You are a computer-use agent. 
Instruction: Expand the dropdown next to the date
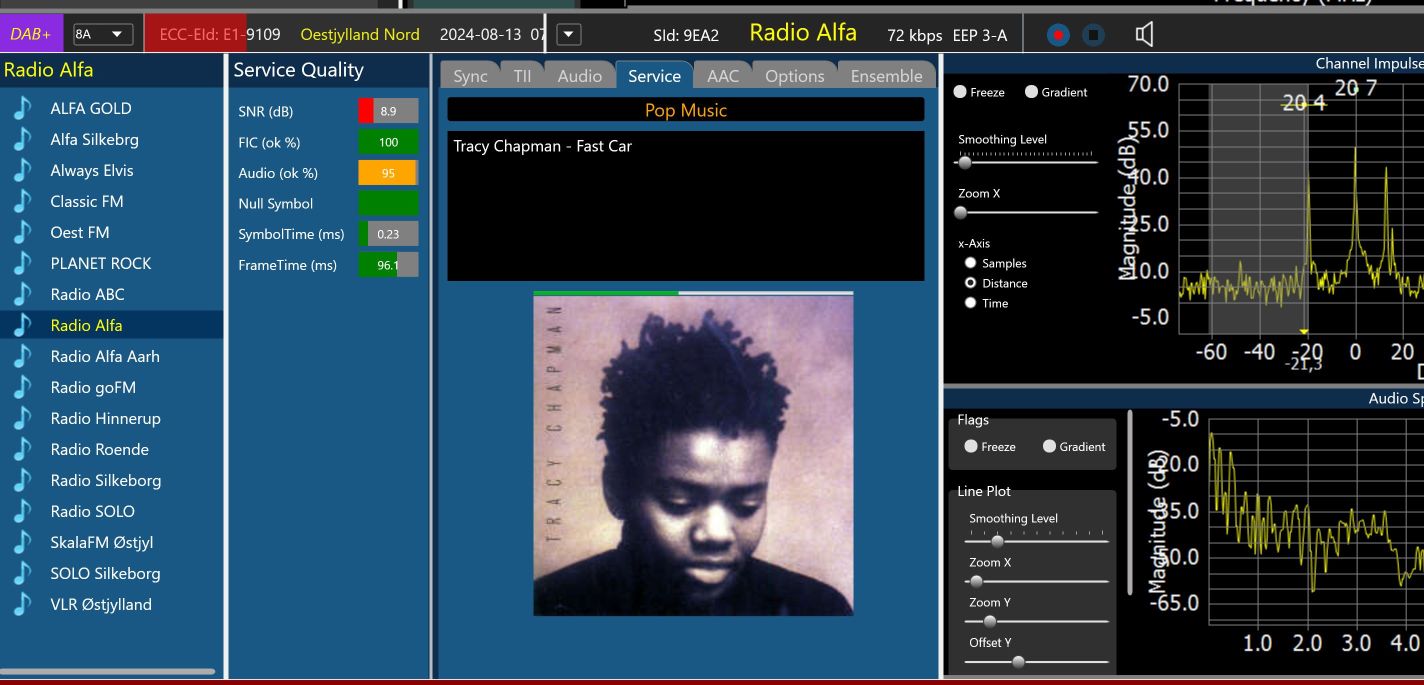pyautogui.click(x=568, y=34)
